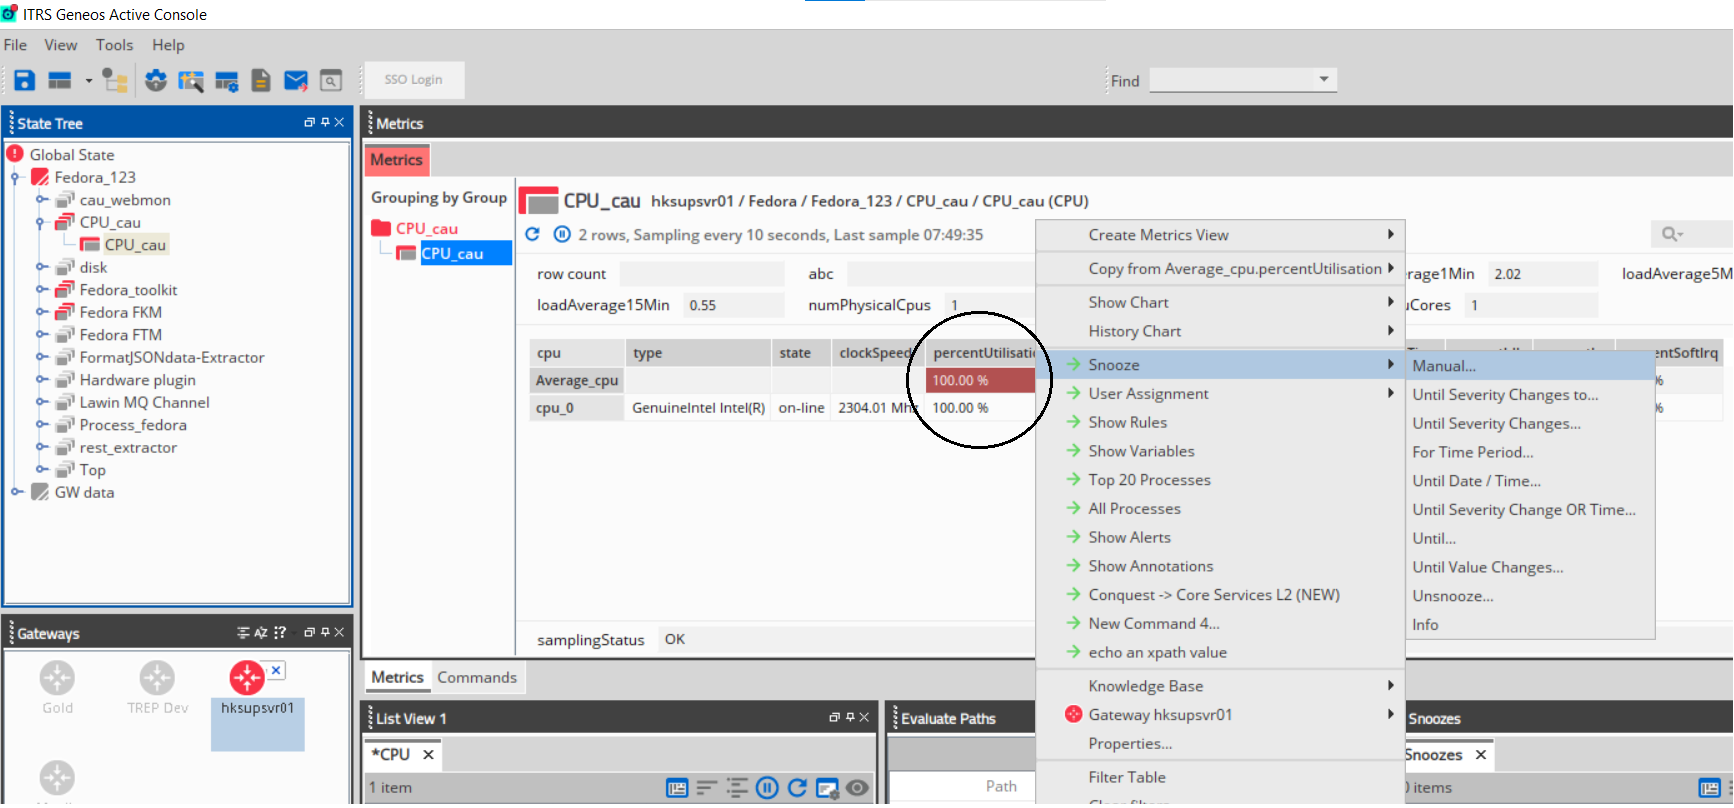This screenshot has width=1734, height=808.
Task: Click the search window toolbar icon
Action: point(331,81)
